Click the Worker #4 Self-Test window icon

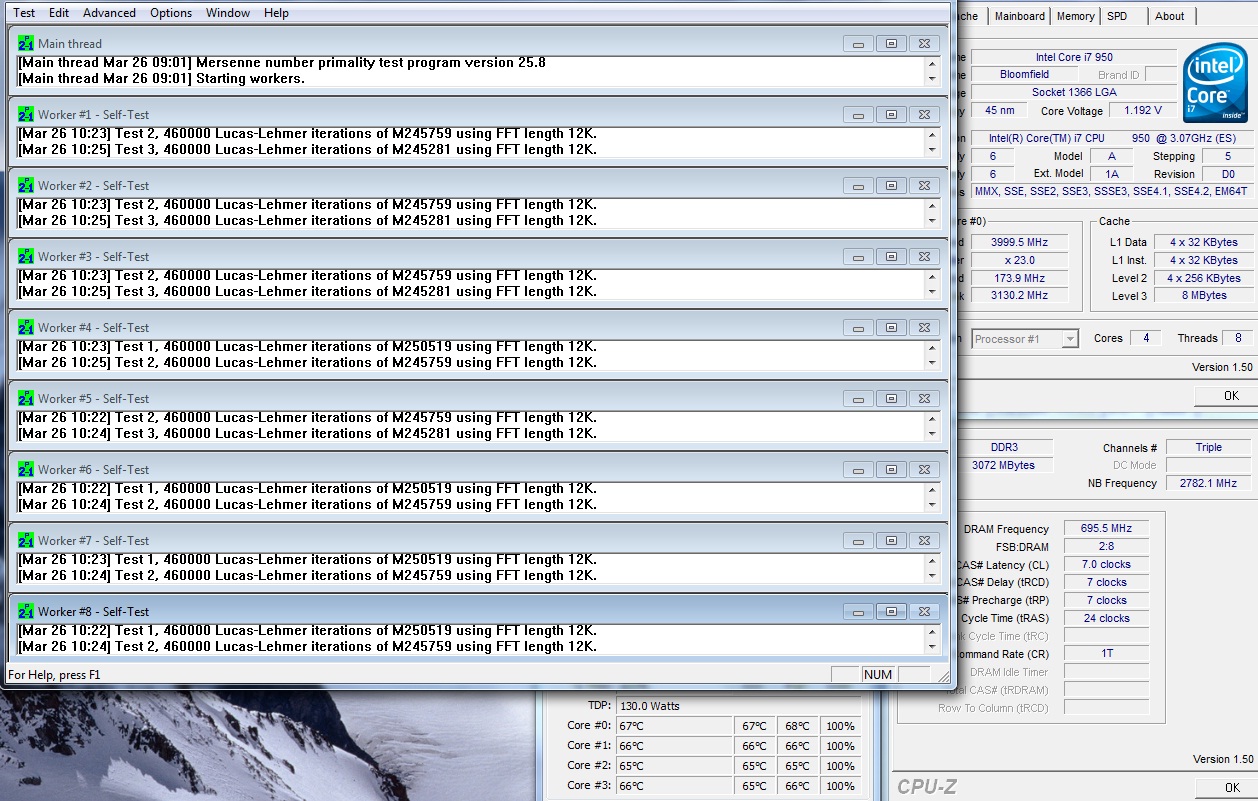(26, 327)
